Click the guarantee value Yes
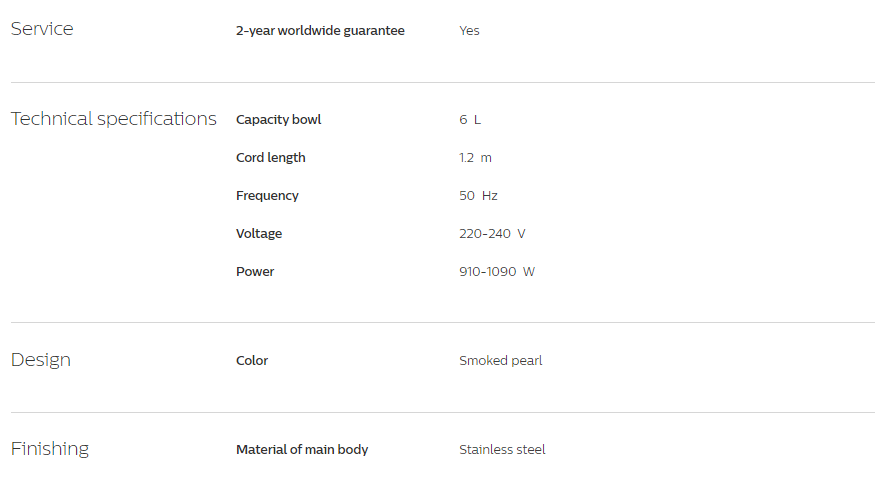888x479 pixels. pyautogui.click(x=469, y=31)
